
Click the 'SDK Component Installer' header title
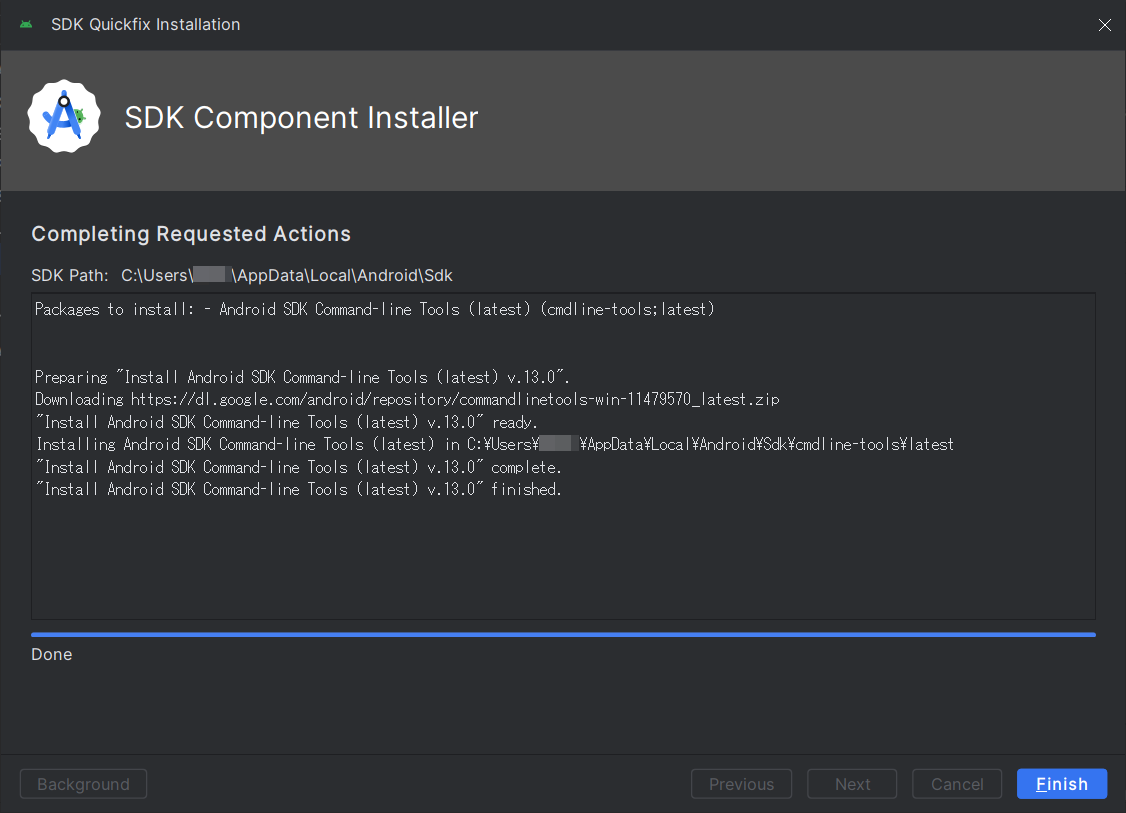(x=301, y=118)
